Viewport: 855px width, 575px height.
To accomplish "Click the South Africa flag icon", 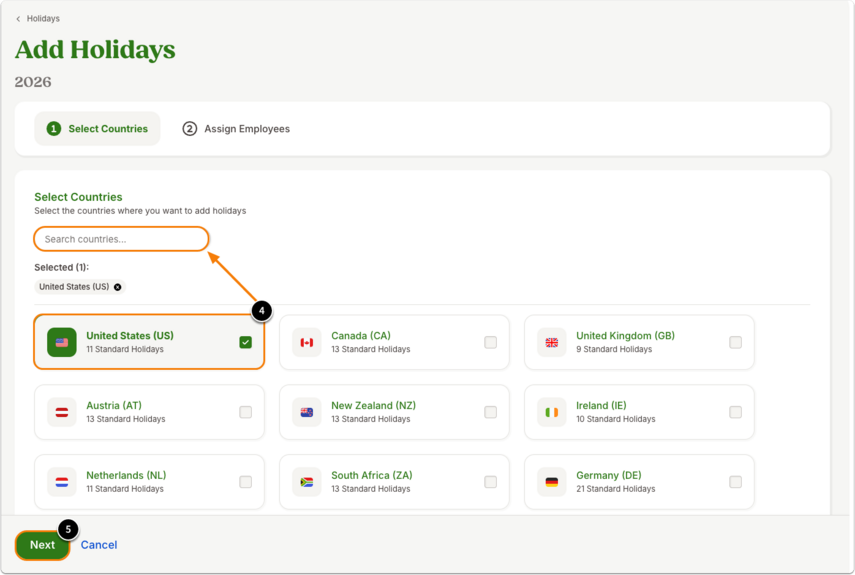I will (307, 482).
